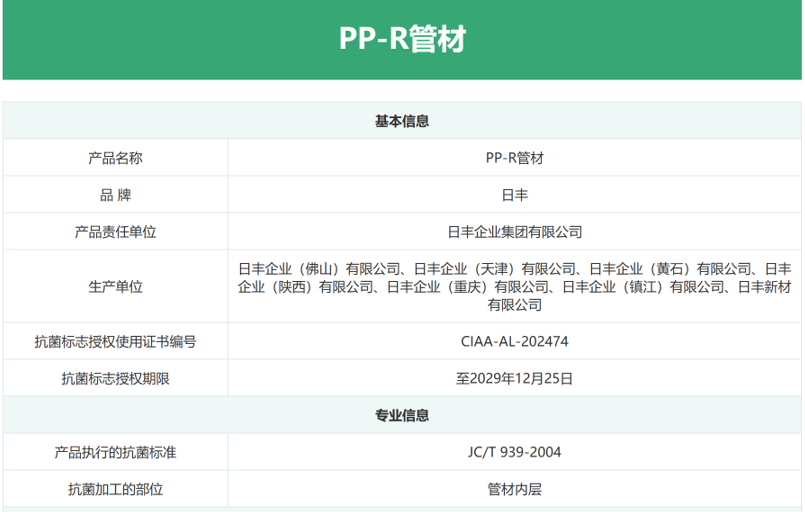Select the 管材内层 value cell
The image size is (805, 512).
tap(514, 489)
